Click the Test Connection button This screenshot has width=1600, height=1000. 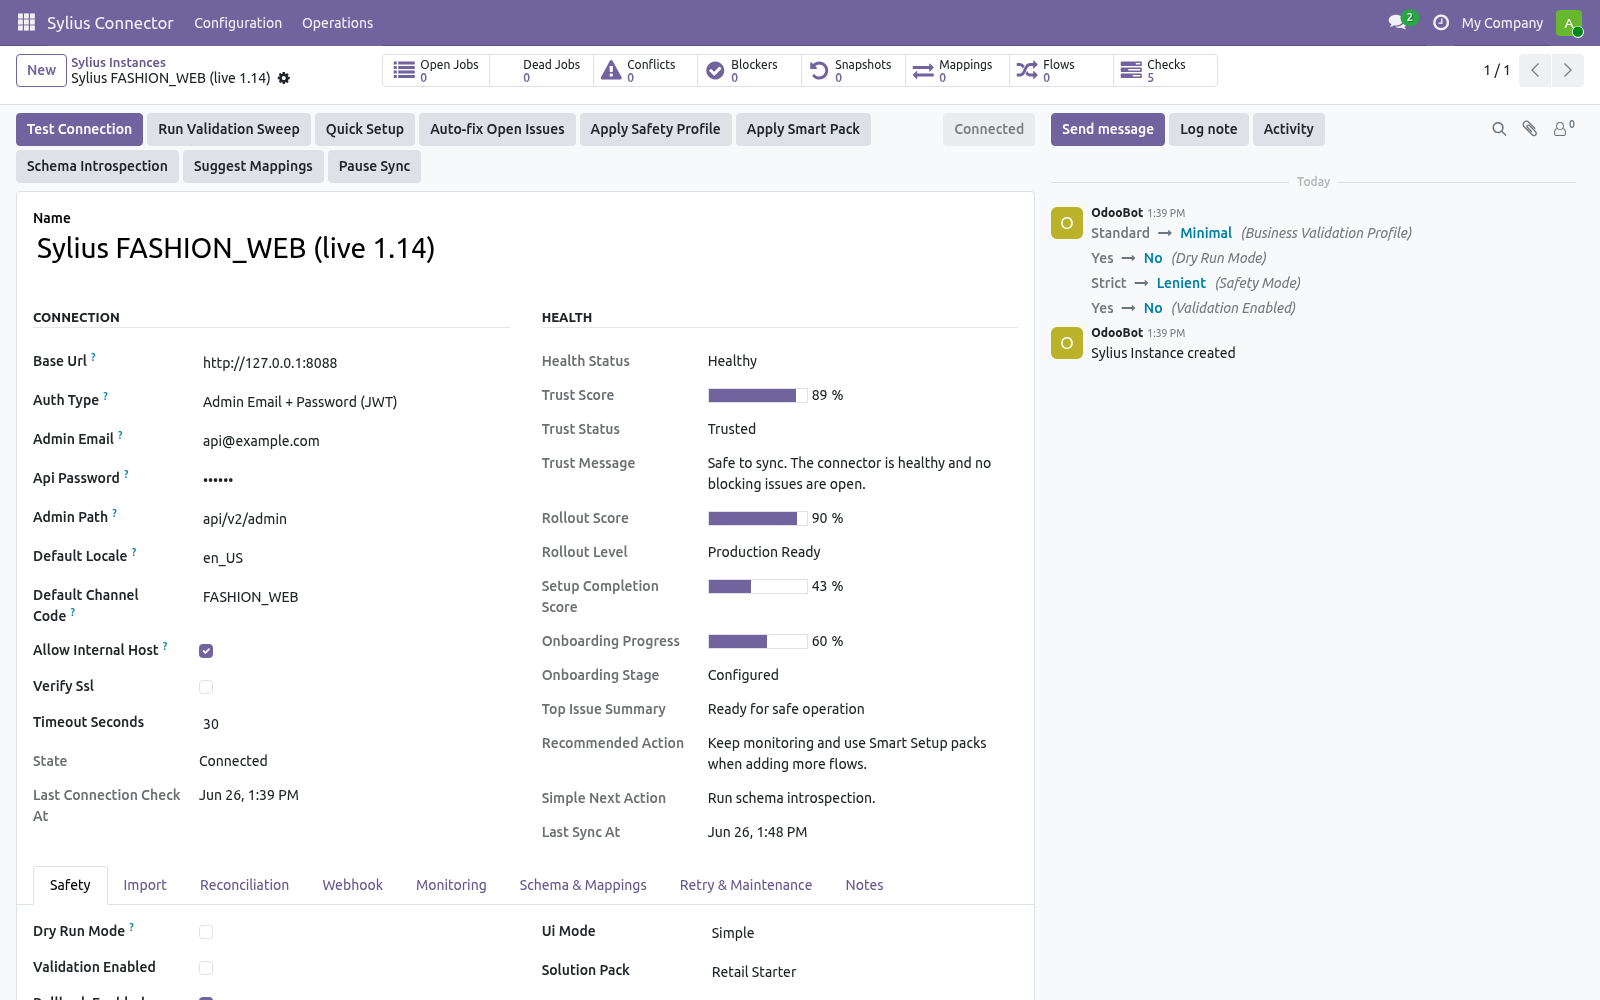(x=79, y=129)
